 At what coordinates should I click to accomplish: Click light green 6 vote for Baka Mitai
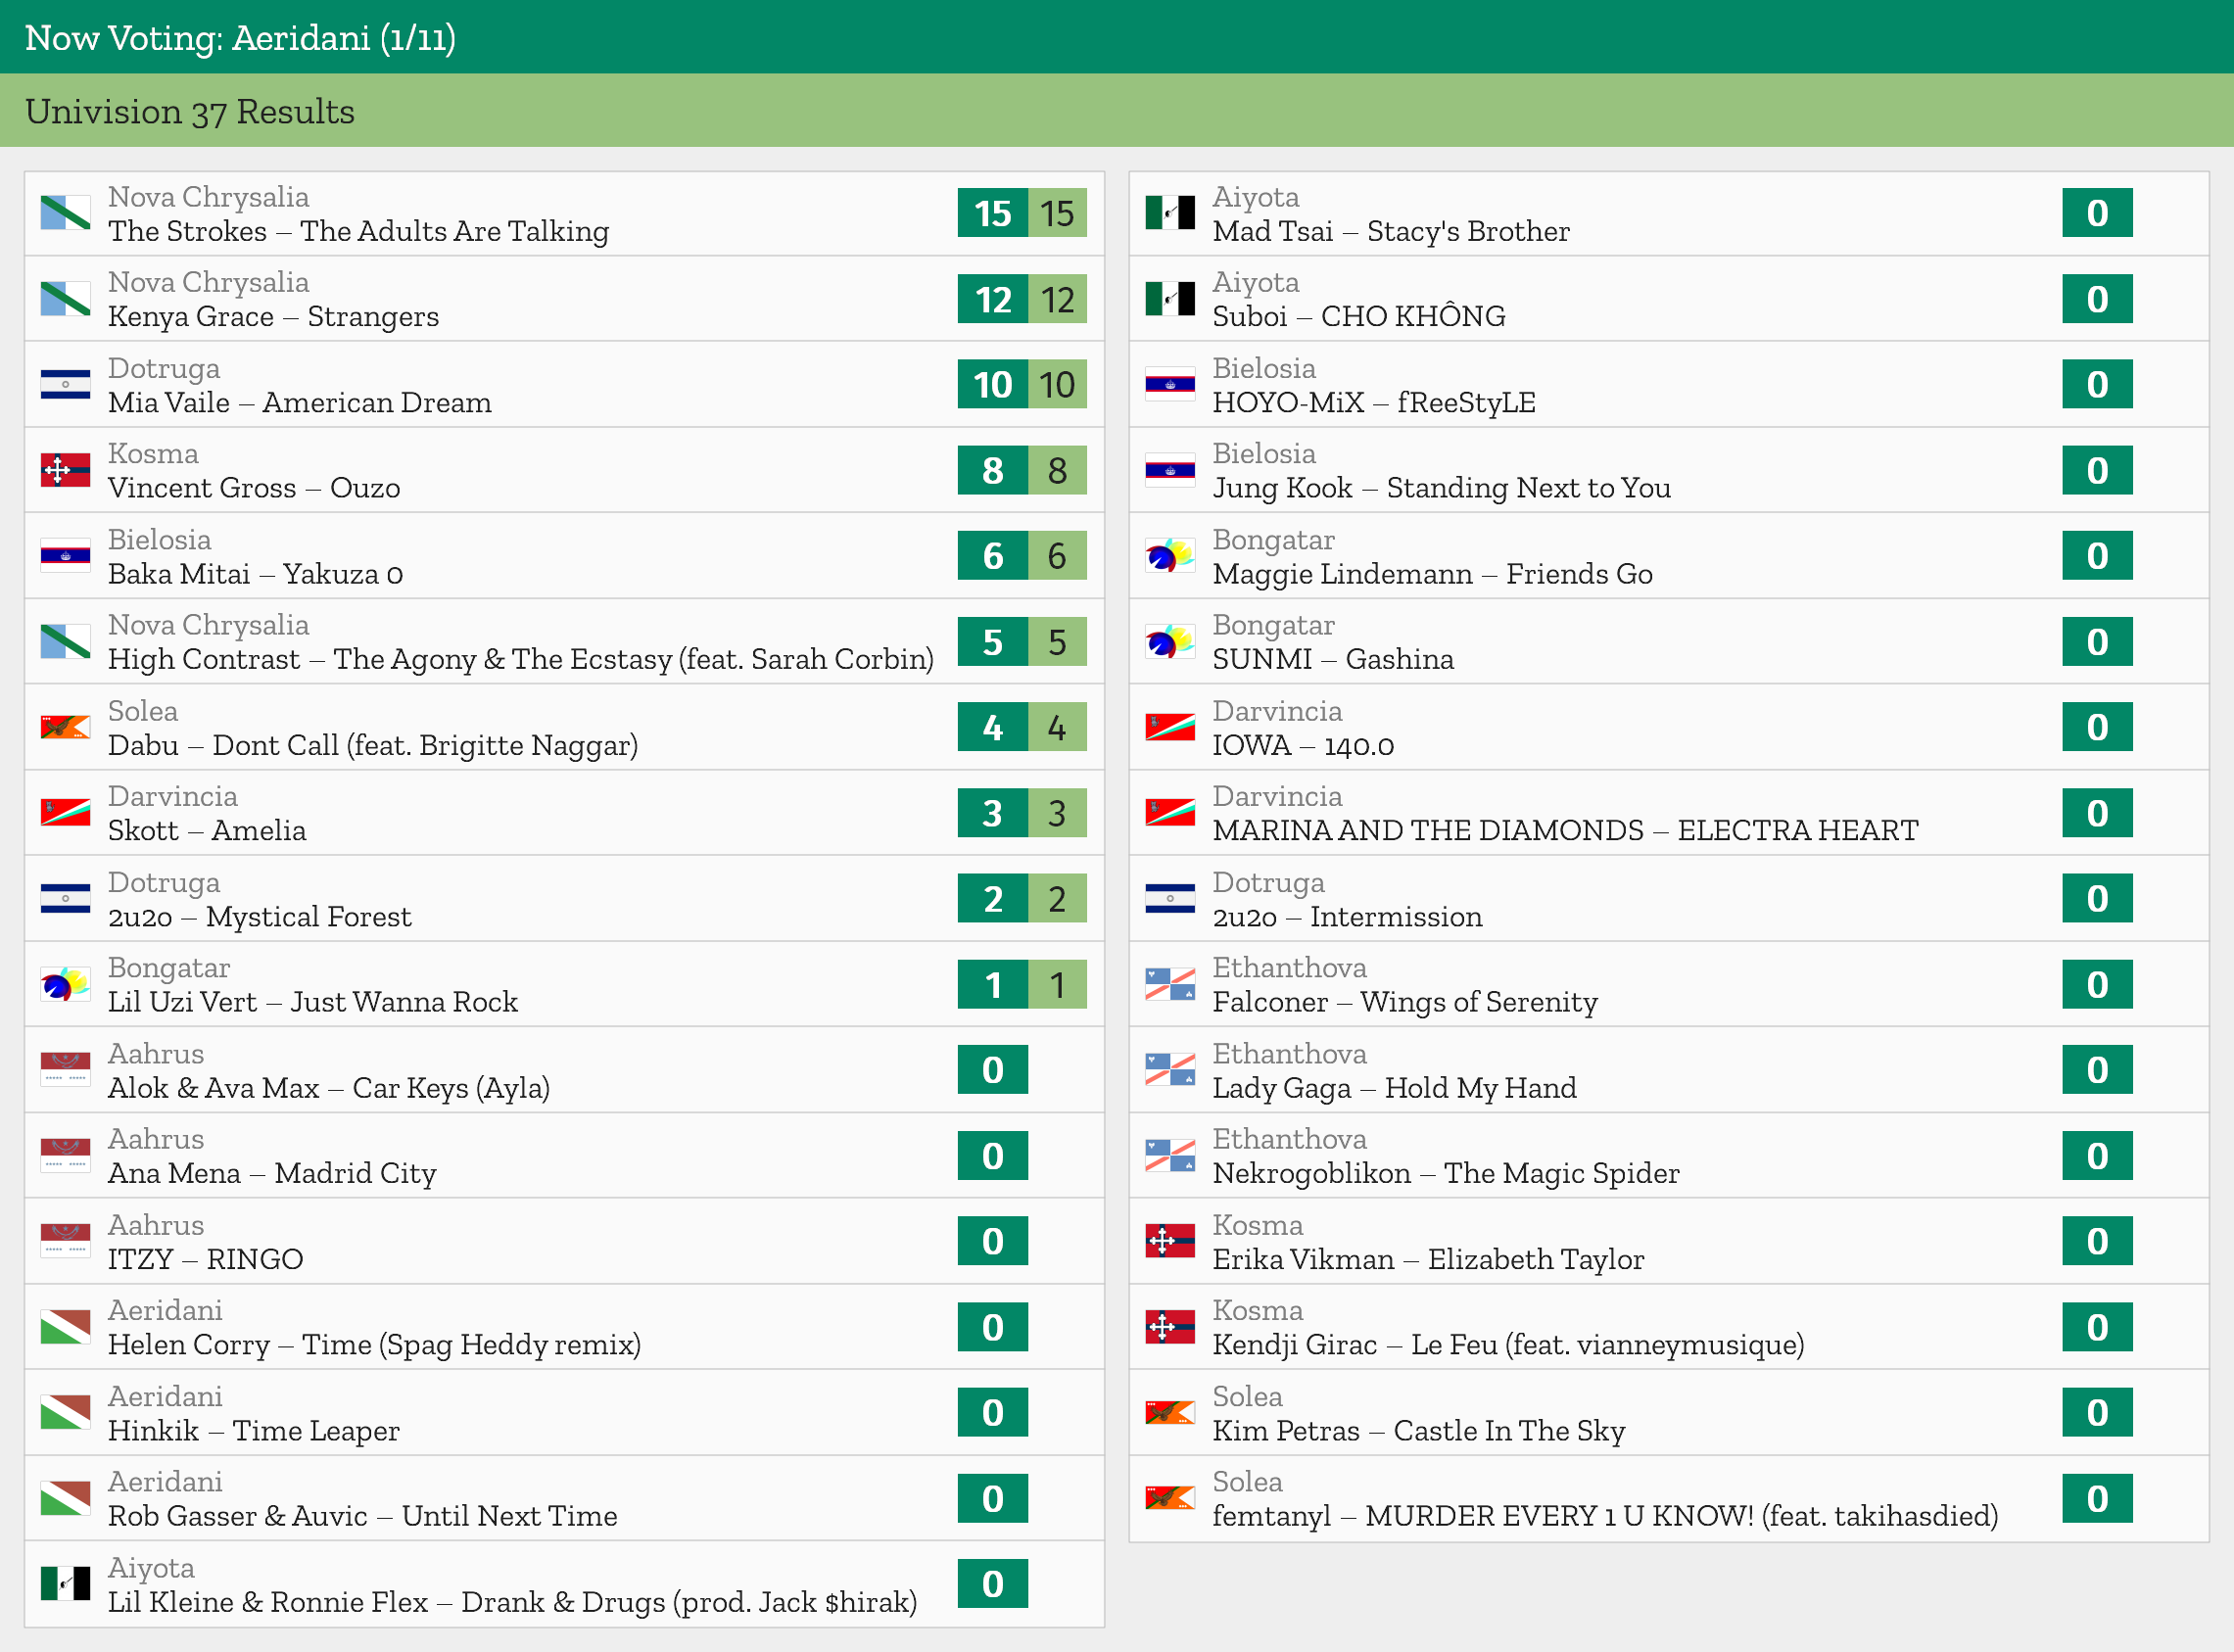coord(1057,556)
